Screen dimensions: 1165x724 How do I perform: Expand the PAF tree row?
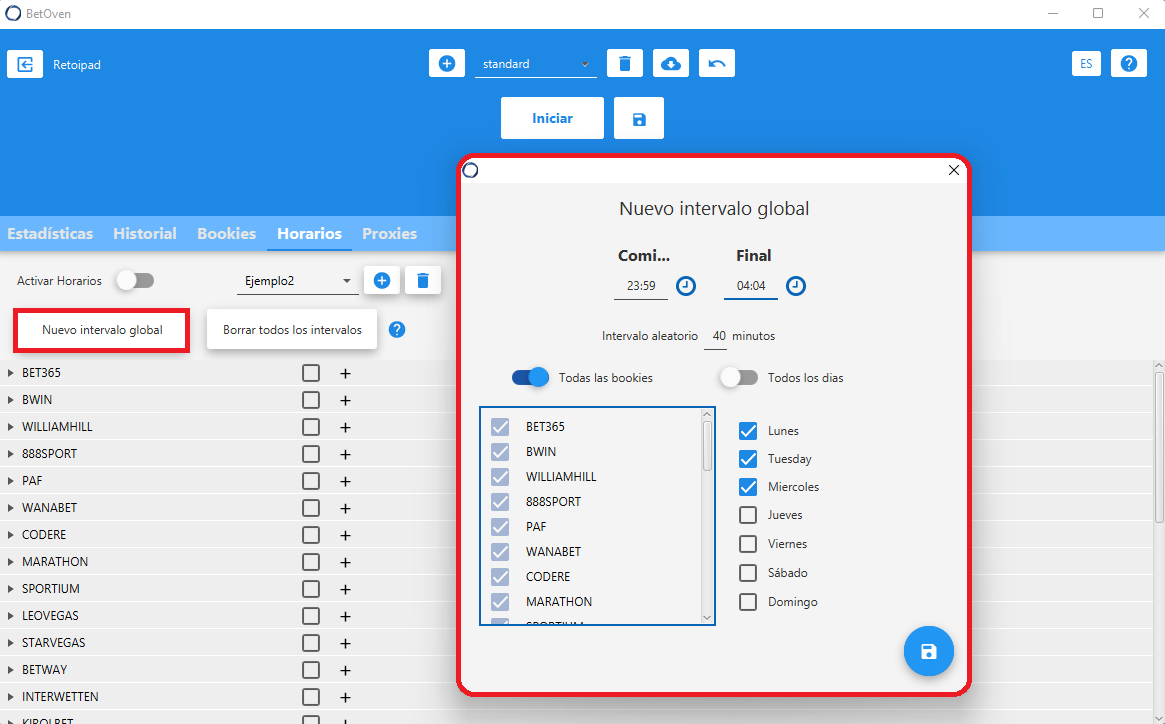point(10,480)
